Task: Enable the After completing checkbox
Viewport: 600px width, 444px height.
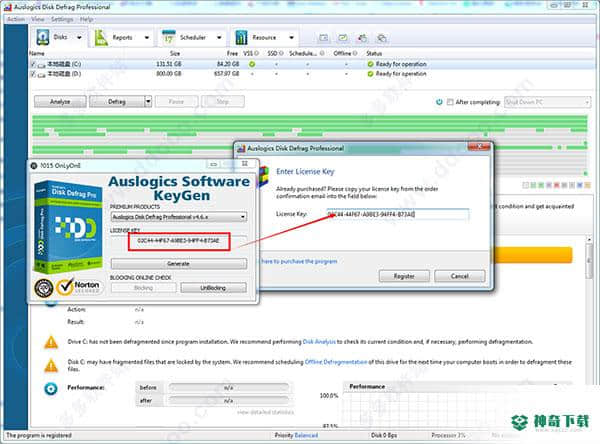Action: 450,102
